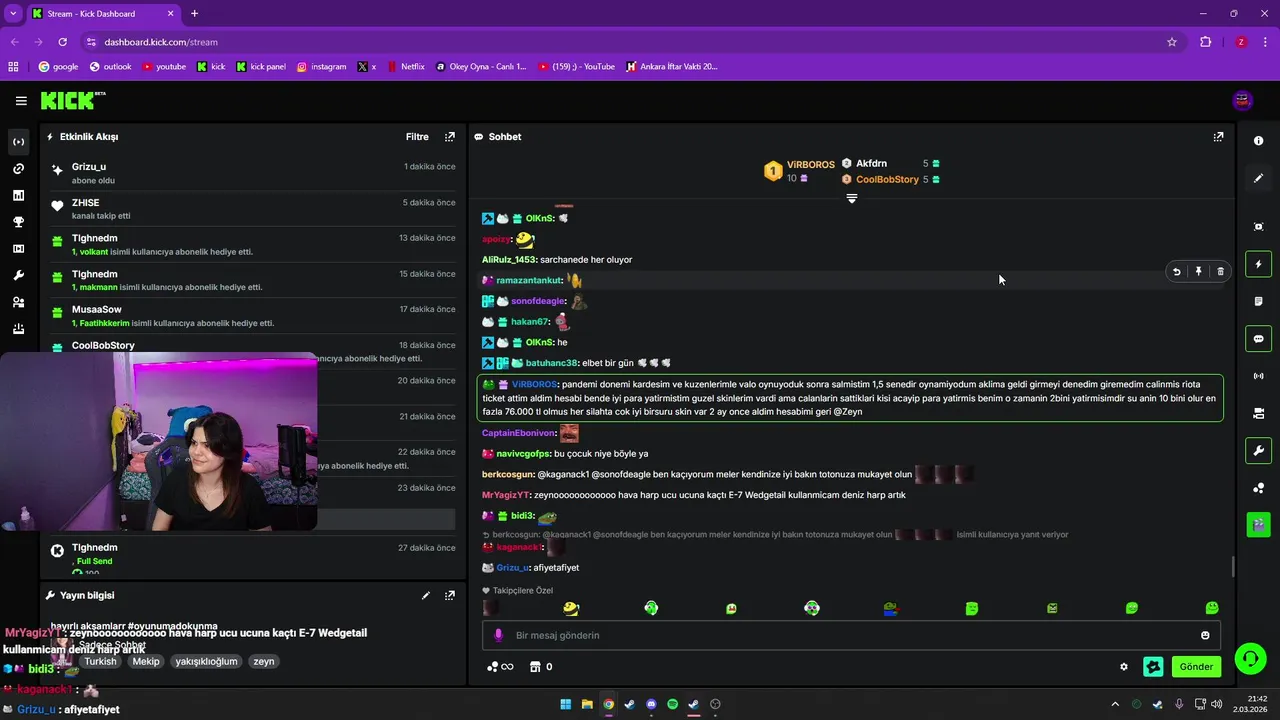Open Spotify from the Windows taskbar

[672, 704]
